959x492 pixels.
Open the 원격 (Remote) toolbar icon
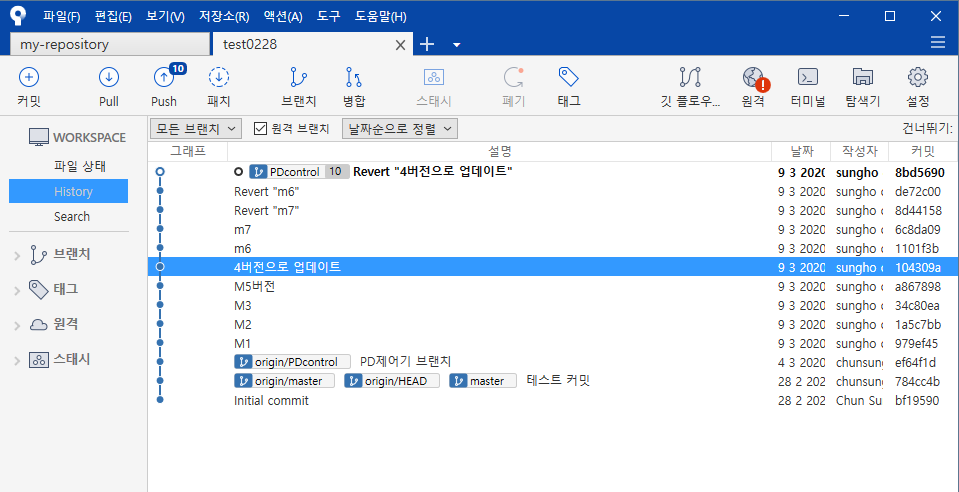[x=754, y=78]
